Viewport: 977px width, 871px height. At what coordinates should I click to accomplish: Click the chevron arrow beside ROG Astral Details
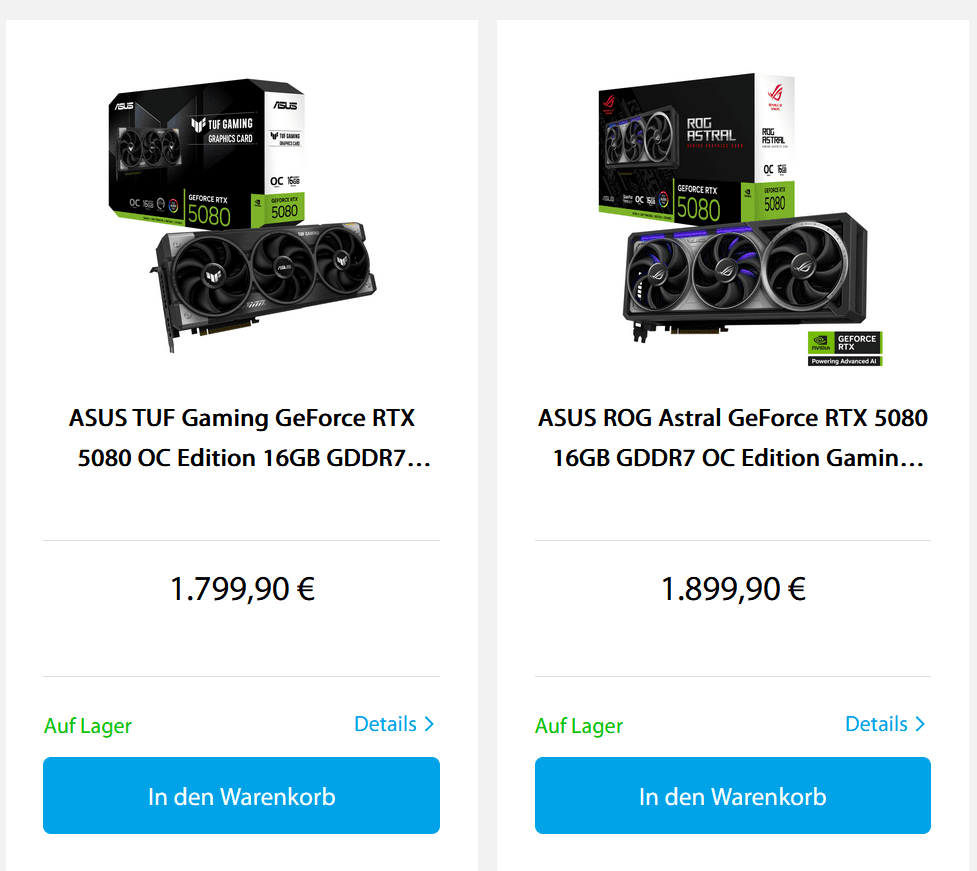[920, 724]
